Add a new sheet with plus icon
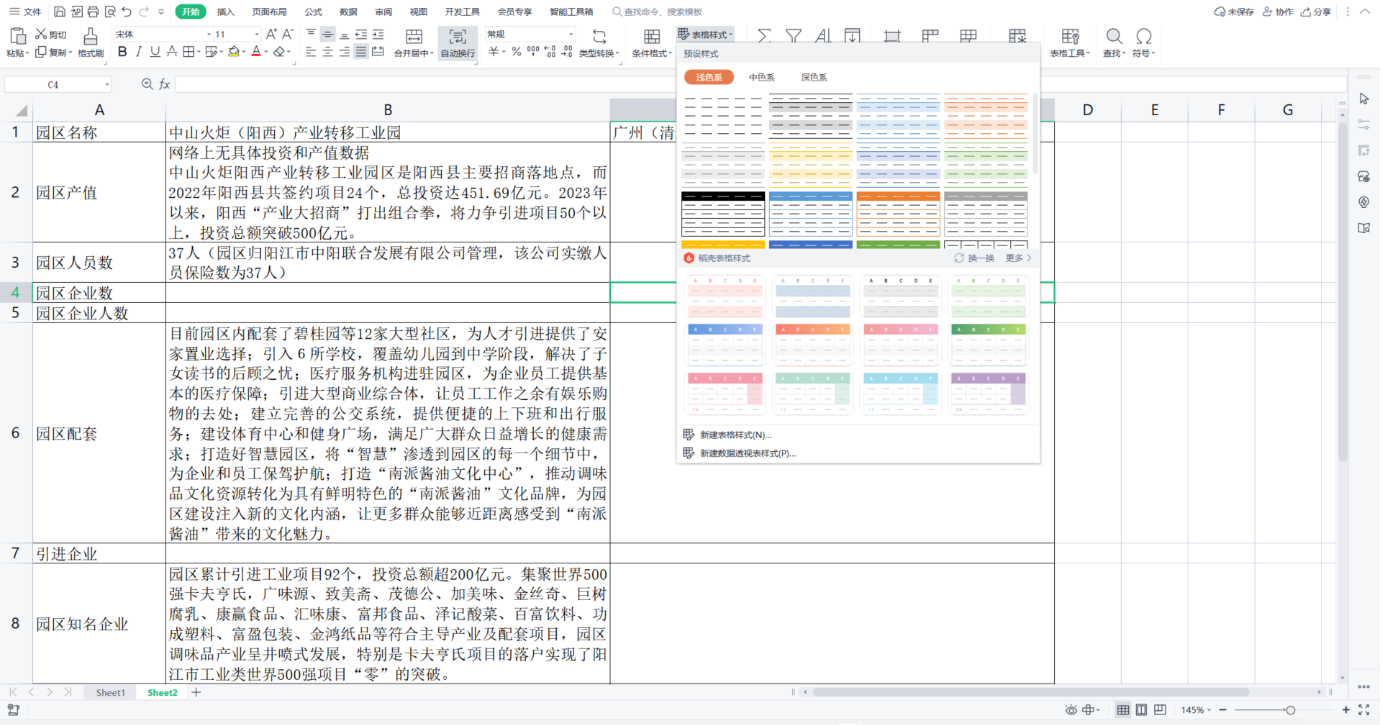The width and height of the screenshot is (1381, 725). [x=196, y=692]
